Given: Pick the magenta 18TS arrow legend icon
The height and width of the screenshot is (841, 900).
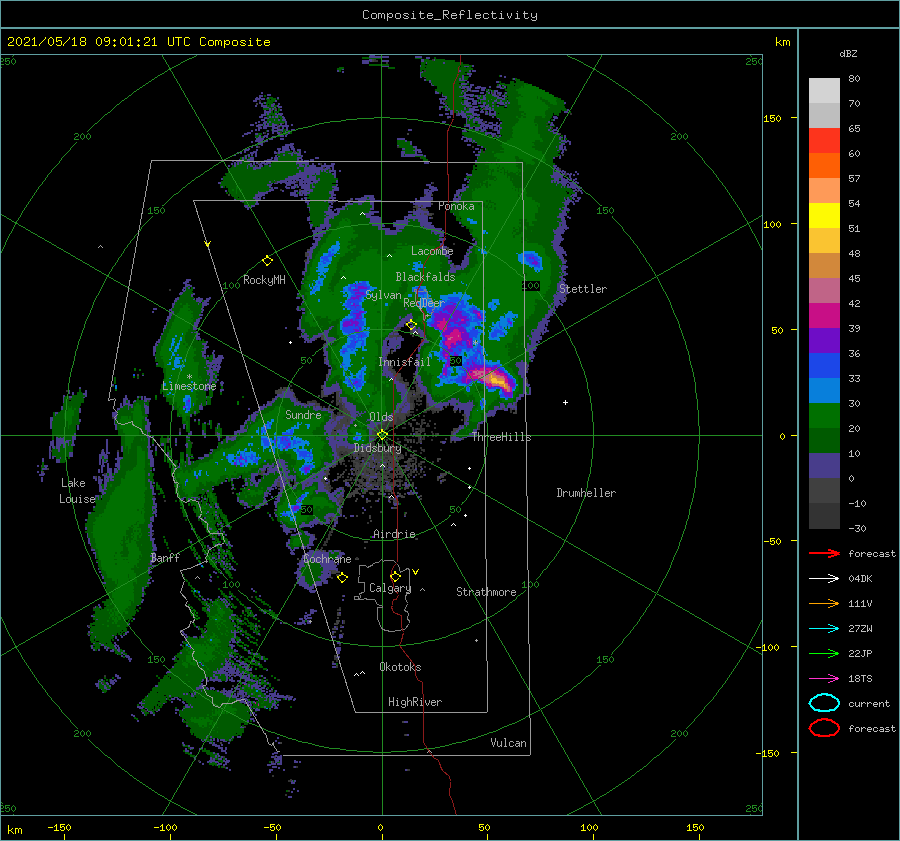Looking at the screenshot, I should [824, 678].
